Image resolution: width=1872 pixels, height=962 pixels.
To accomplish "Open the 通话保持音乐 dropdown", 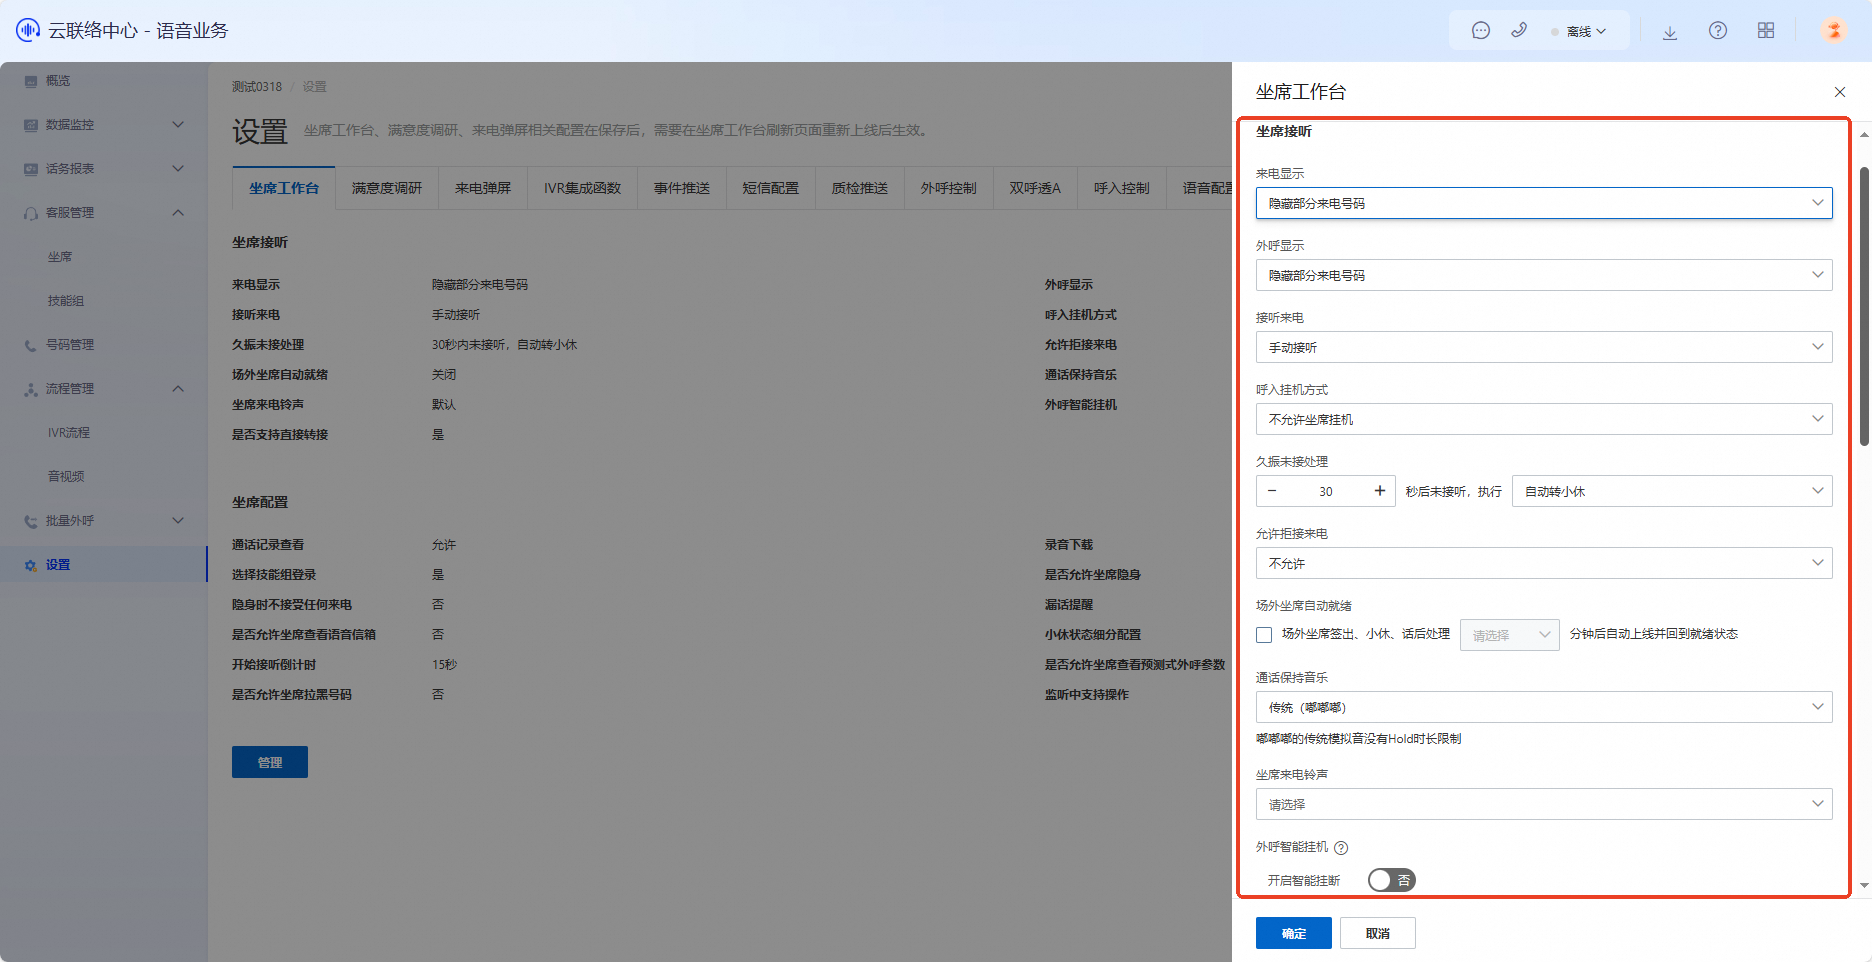I will (x=1544, y=707).
